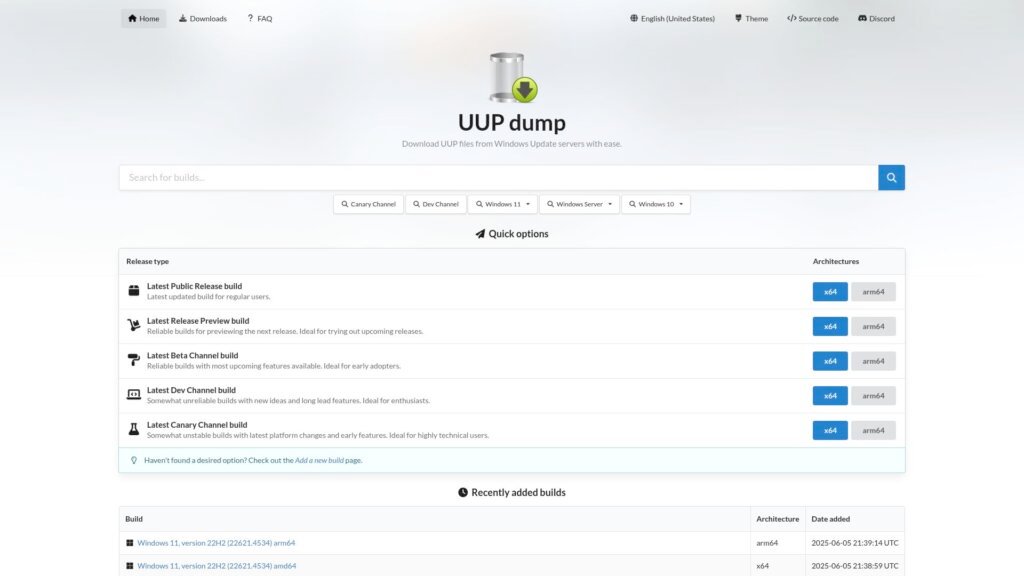1024x576 pixels.
Task: Click 'Somewhat unreliable builds with new ideas' description
Action: tap(288, 400)
